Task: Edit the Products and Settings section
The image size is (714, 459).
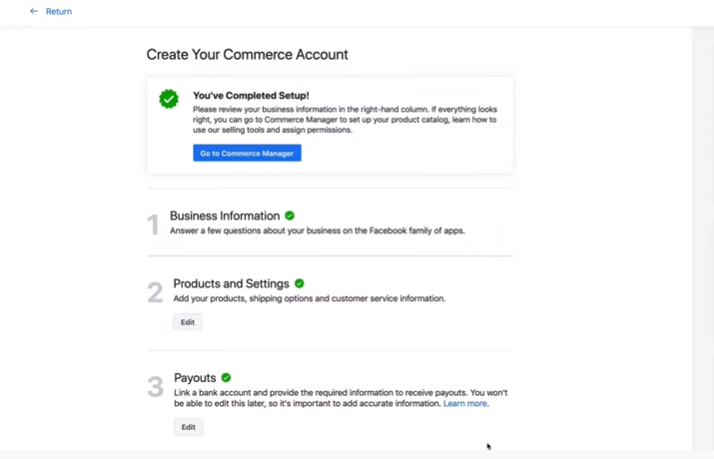Action: tap(188, 322)
